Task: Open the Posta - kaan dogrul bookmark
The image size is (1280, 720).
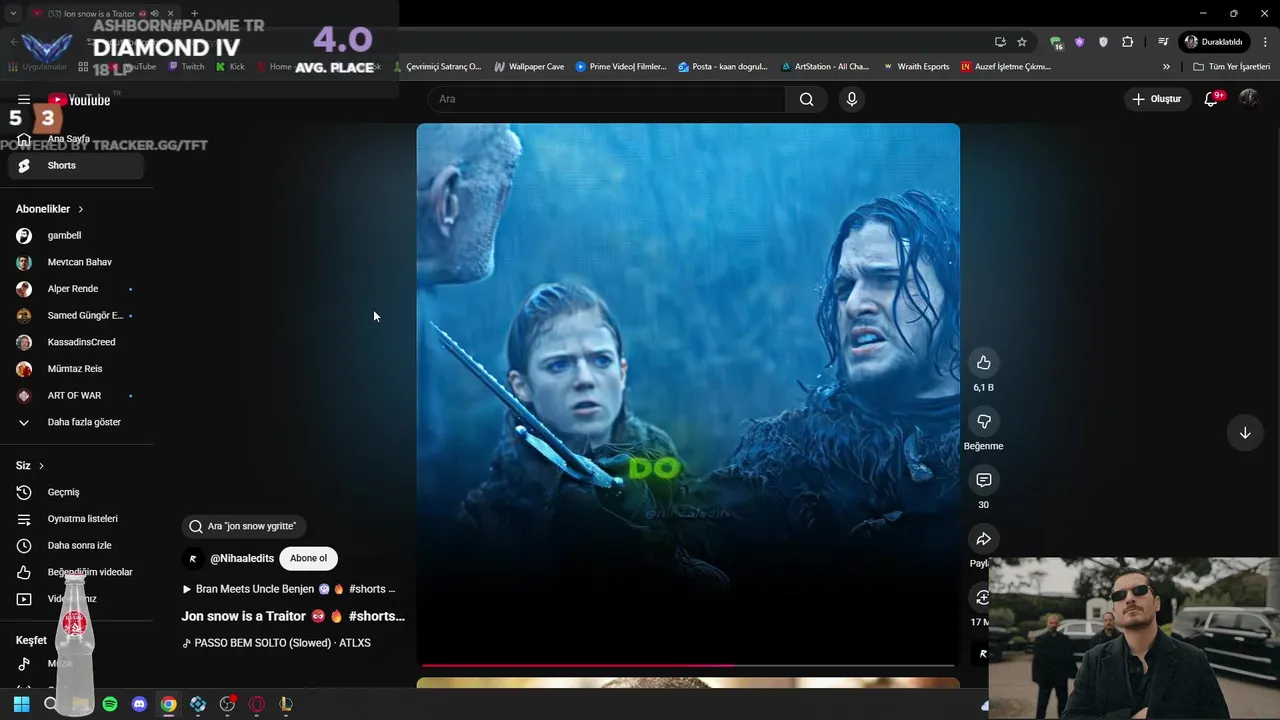Action: pos(723,67)
